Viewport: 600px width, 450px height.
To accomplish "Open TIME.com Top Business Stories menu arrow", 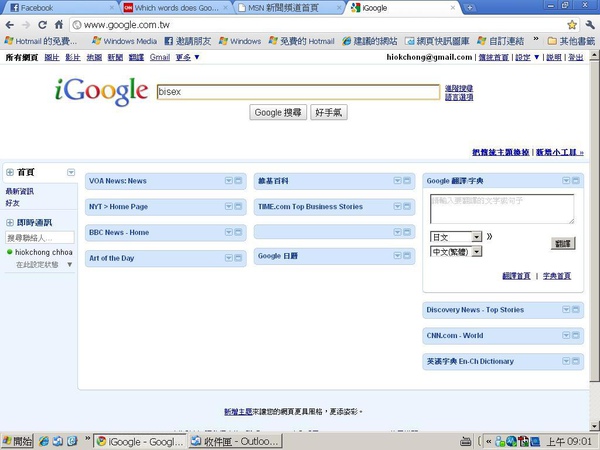I will coord(398,206).
